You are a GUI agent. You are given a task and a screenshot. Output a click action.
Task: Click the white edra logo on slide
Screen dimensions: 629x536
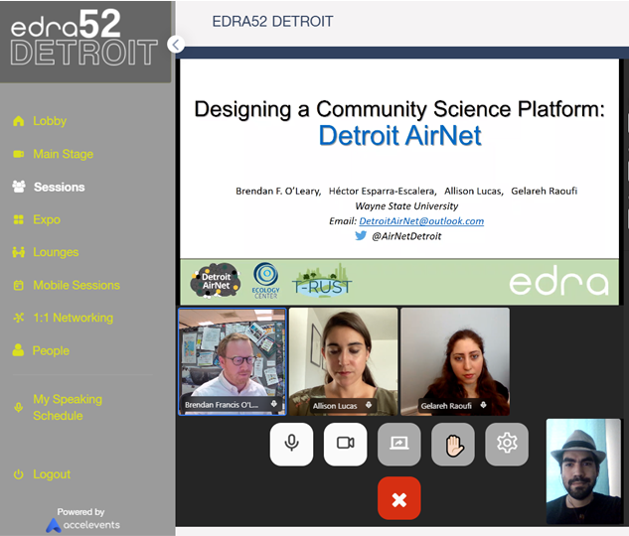pyautogui.click(x=559, y=280)
